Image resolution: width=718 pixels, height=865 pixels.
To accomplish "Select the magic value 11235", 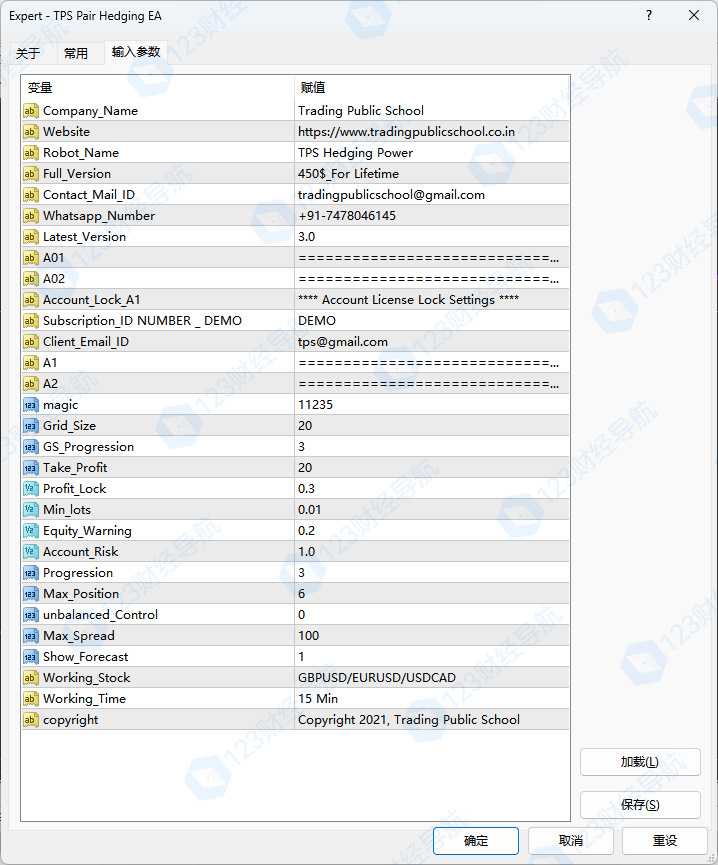I will tap(315, 405).
